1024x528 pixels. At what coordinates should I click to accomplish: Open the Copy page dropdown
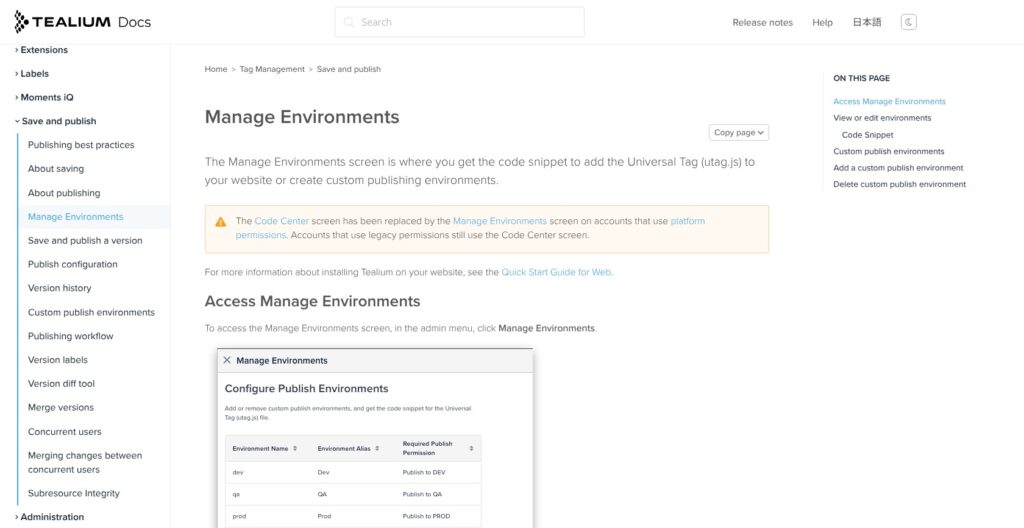[739, 133]
